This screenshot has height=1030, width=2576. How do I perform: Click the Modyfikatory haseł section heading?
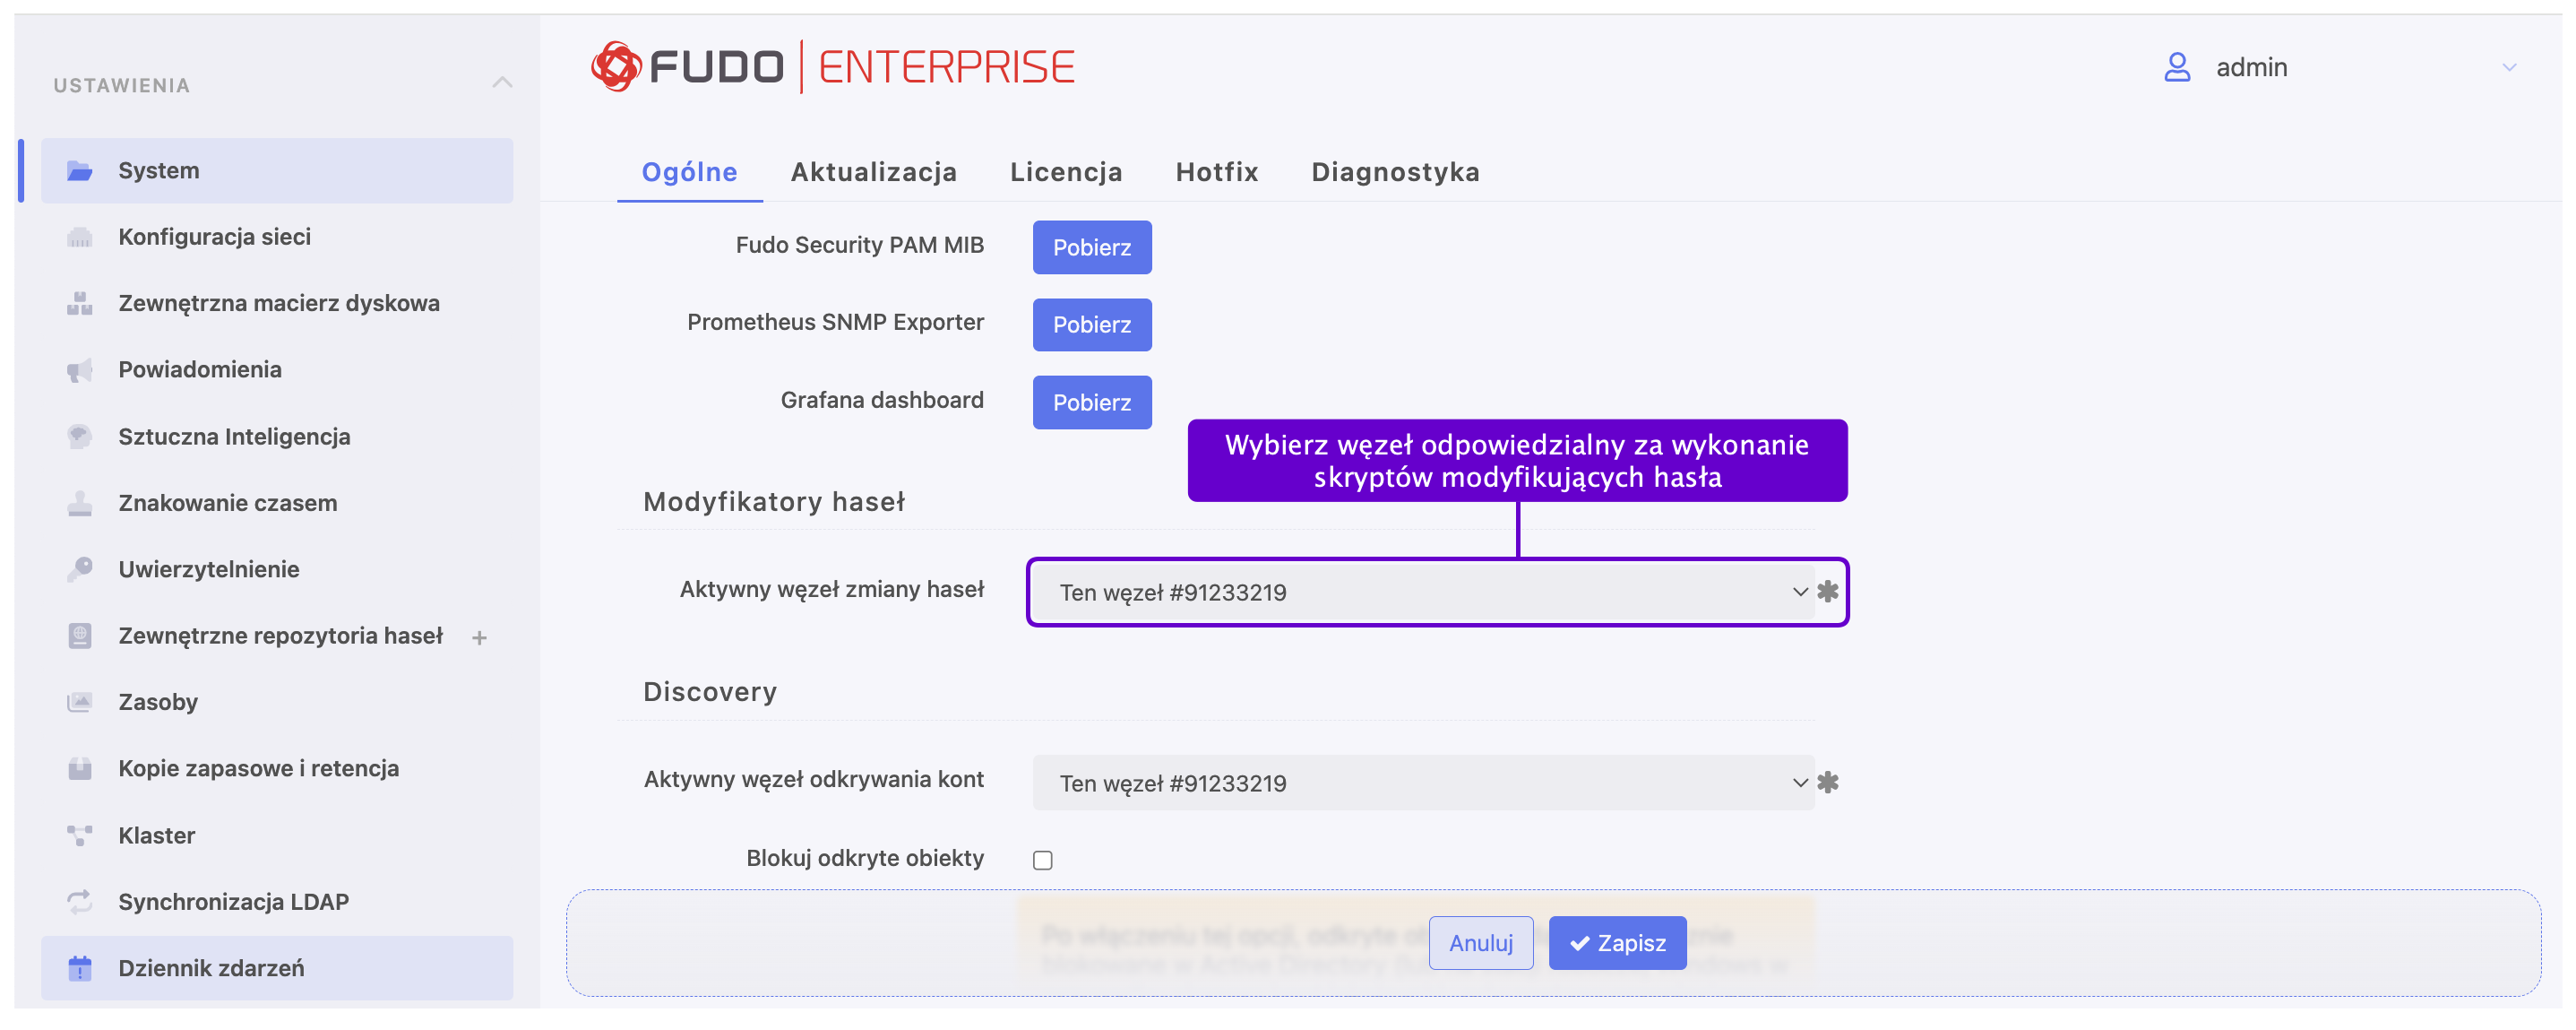click(774, 502)
